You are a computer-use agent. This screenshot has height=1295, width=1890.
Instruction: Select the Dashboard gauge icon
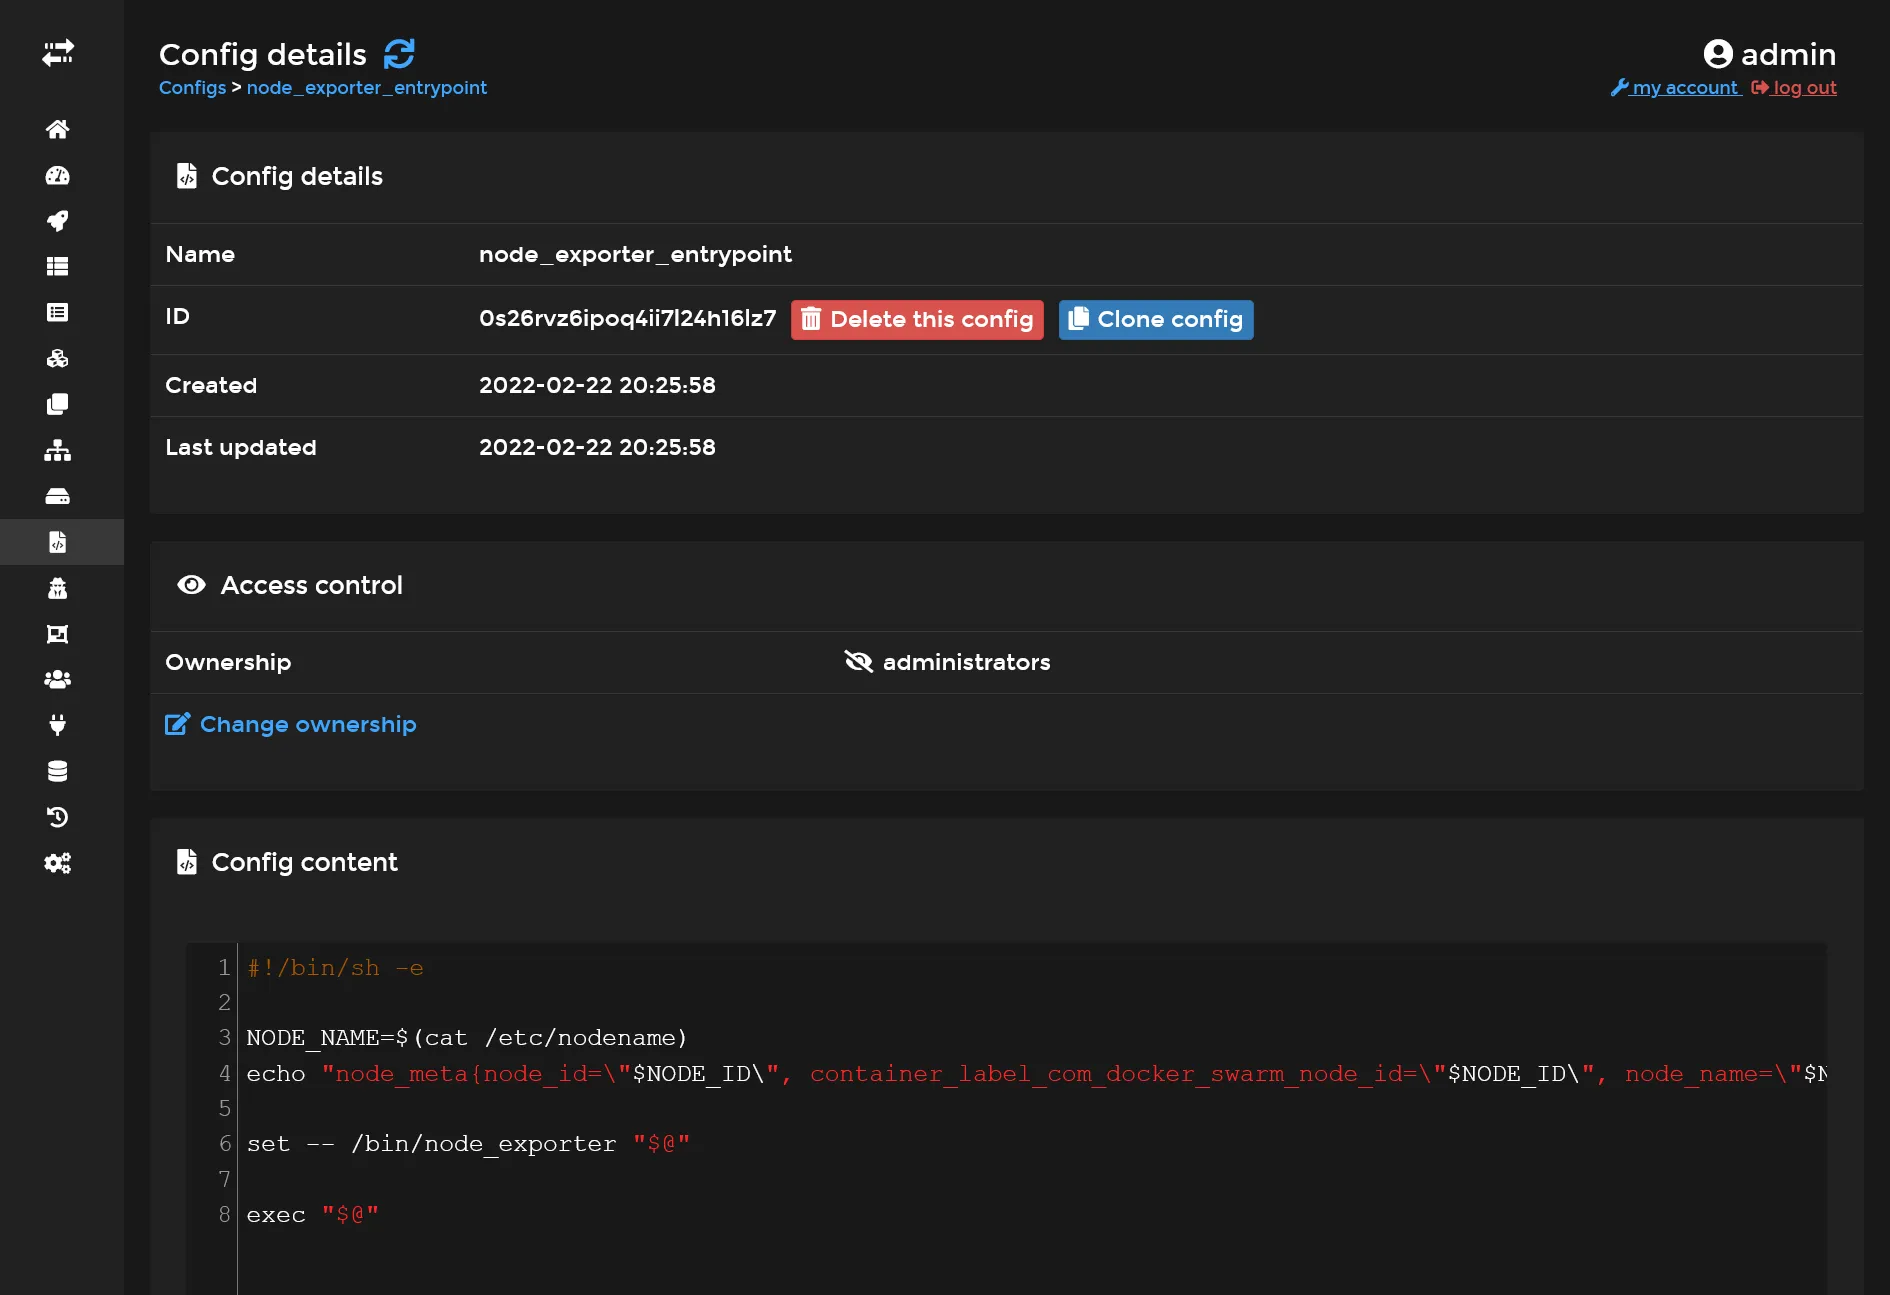click(x=59, y=176)
